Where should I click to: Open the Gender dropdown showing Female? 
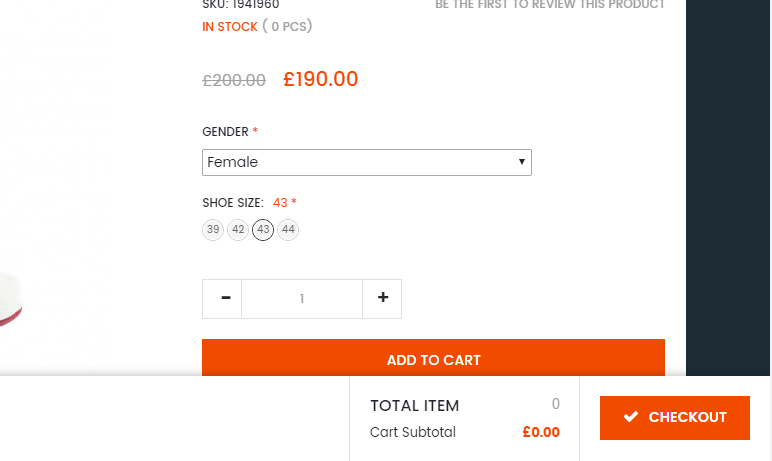(x=366, y=162)
